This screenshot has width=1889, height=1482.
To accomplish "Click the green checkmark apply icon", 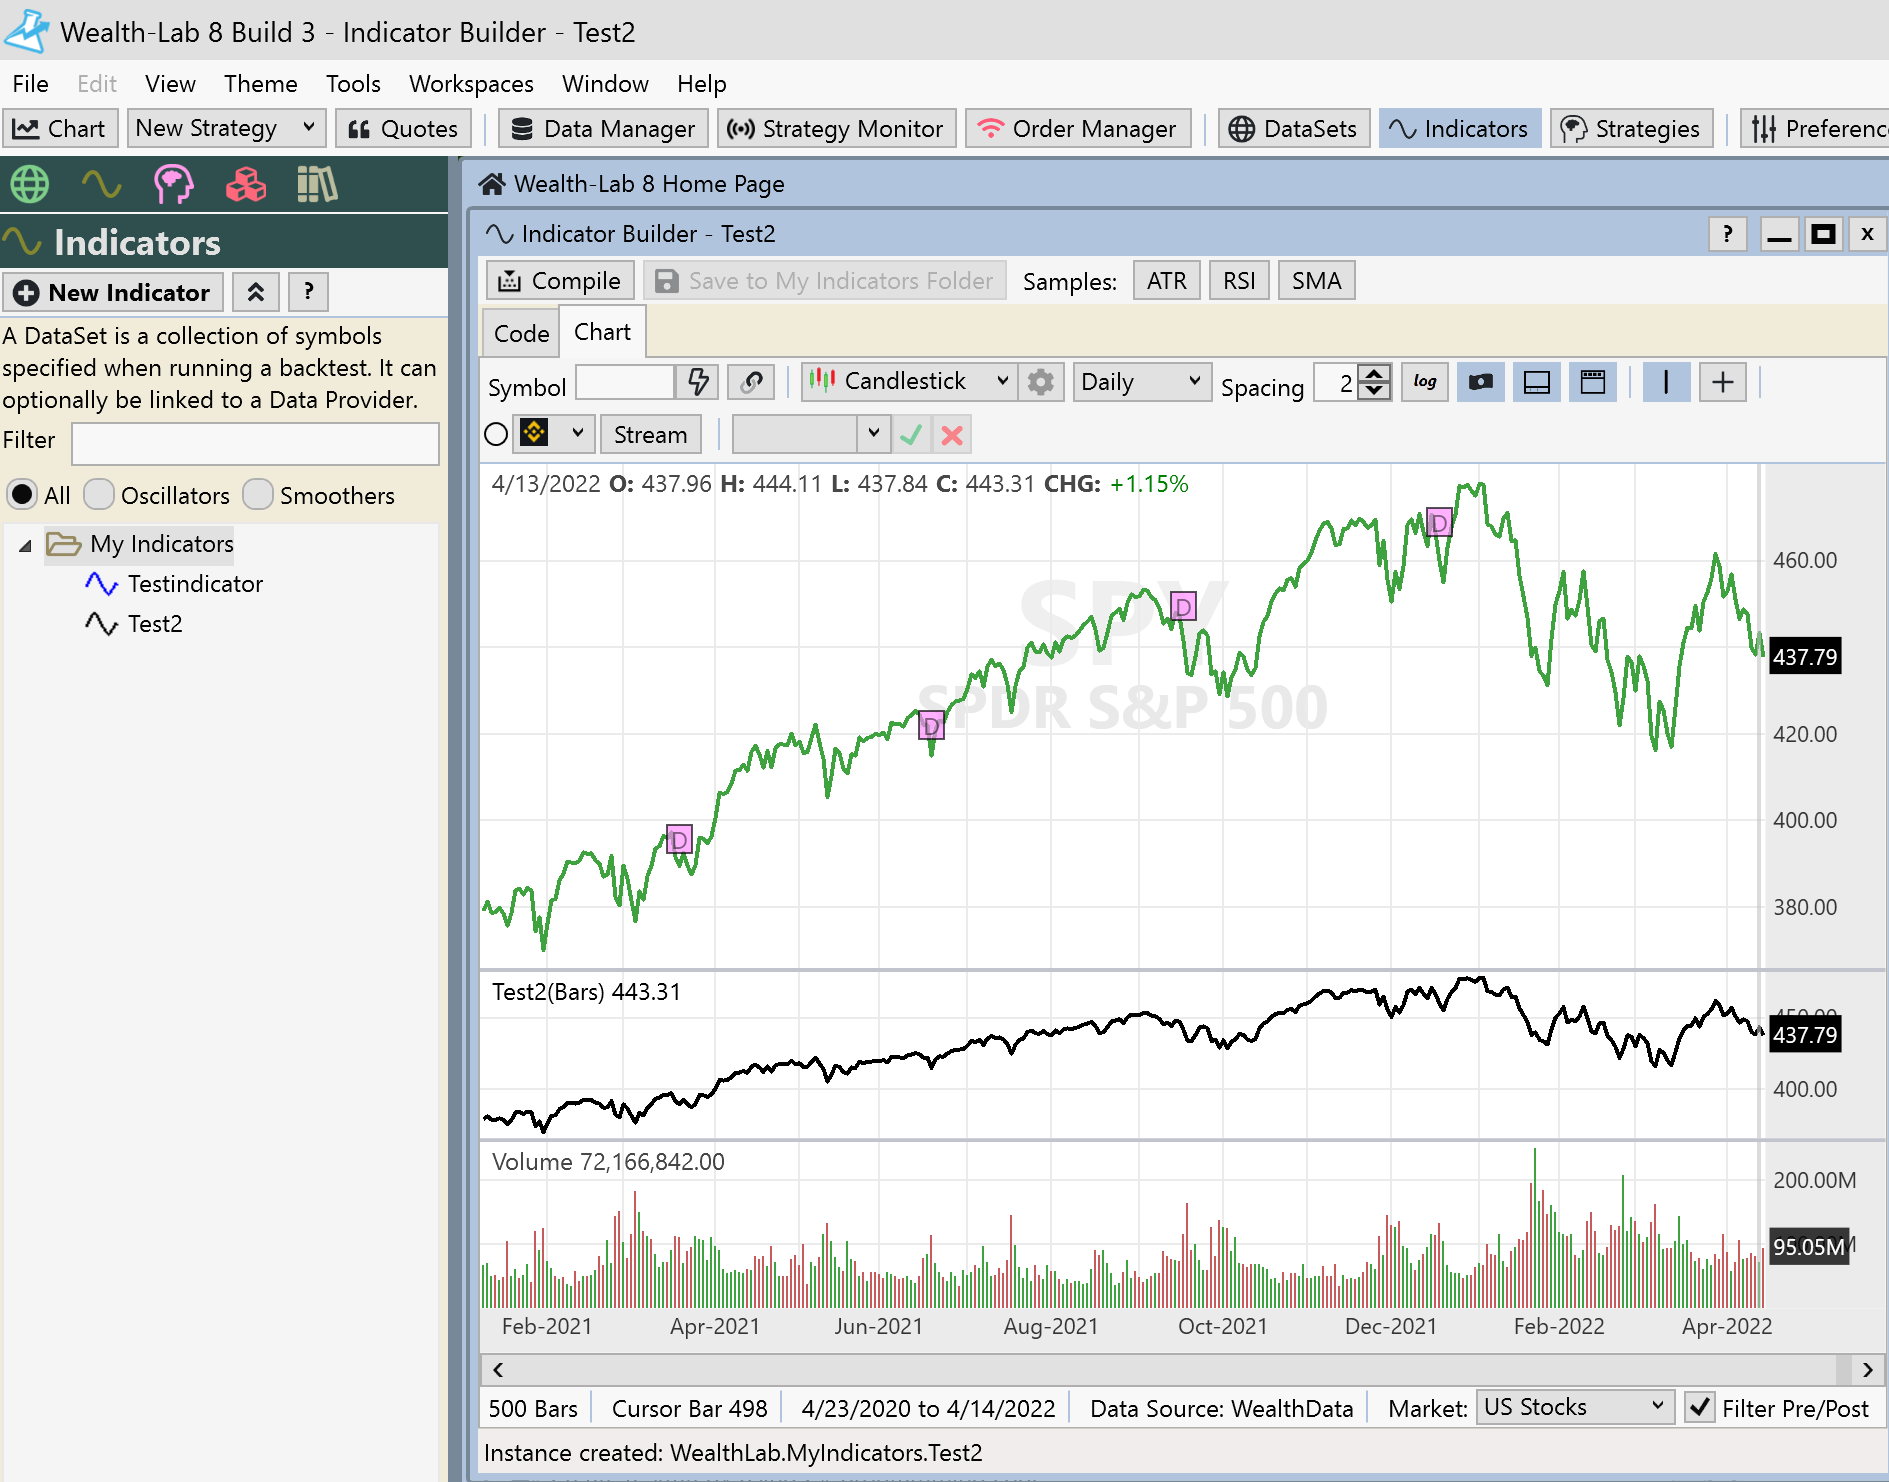I will click(911, 435).
